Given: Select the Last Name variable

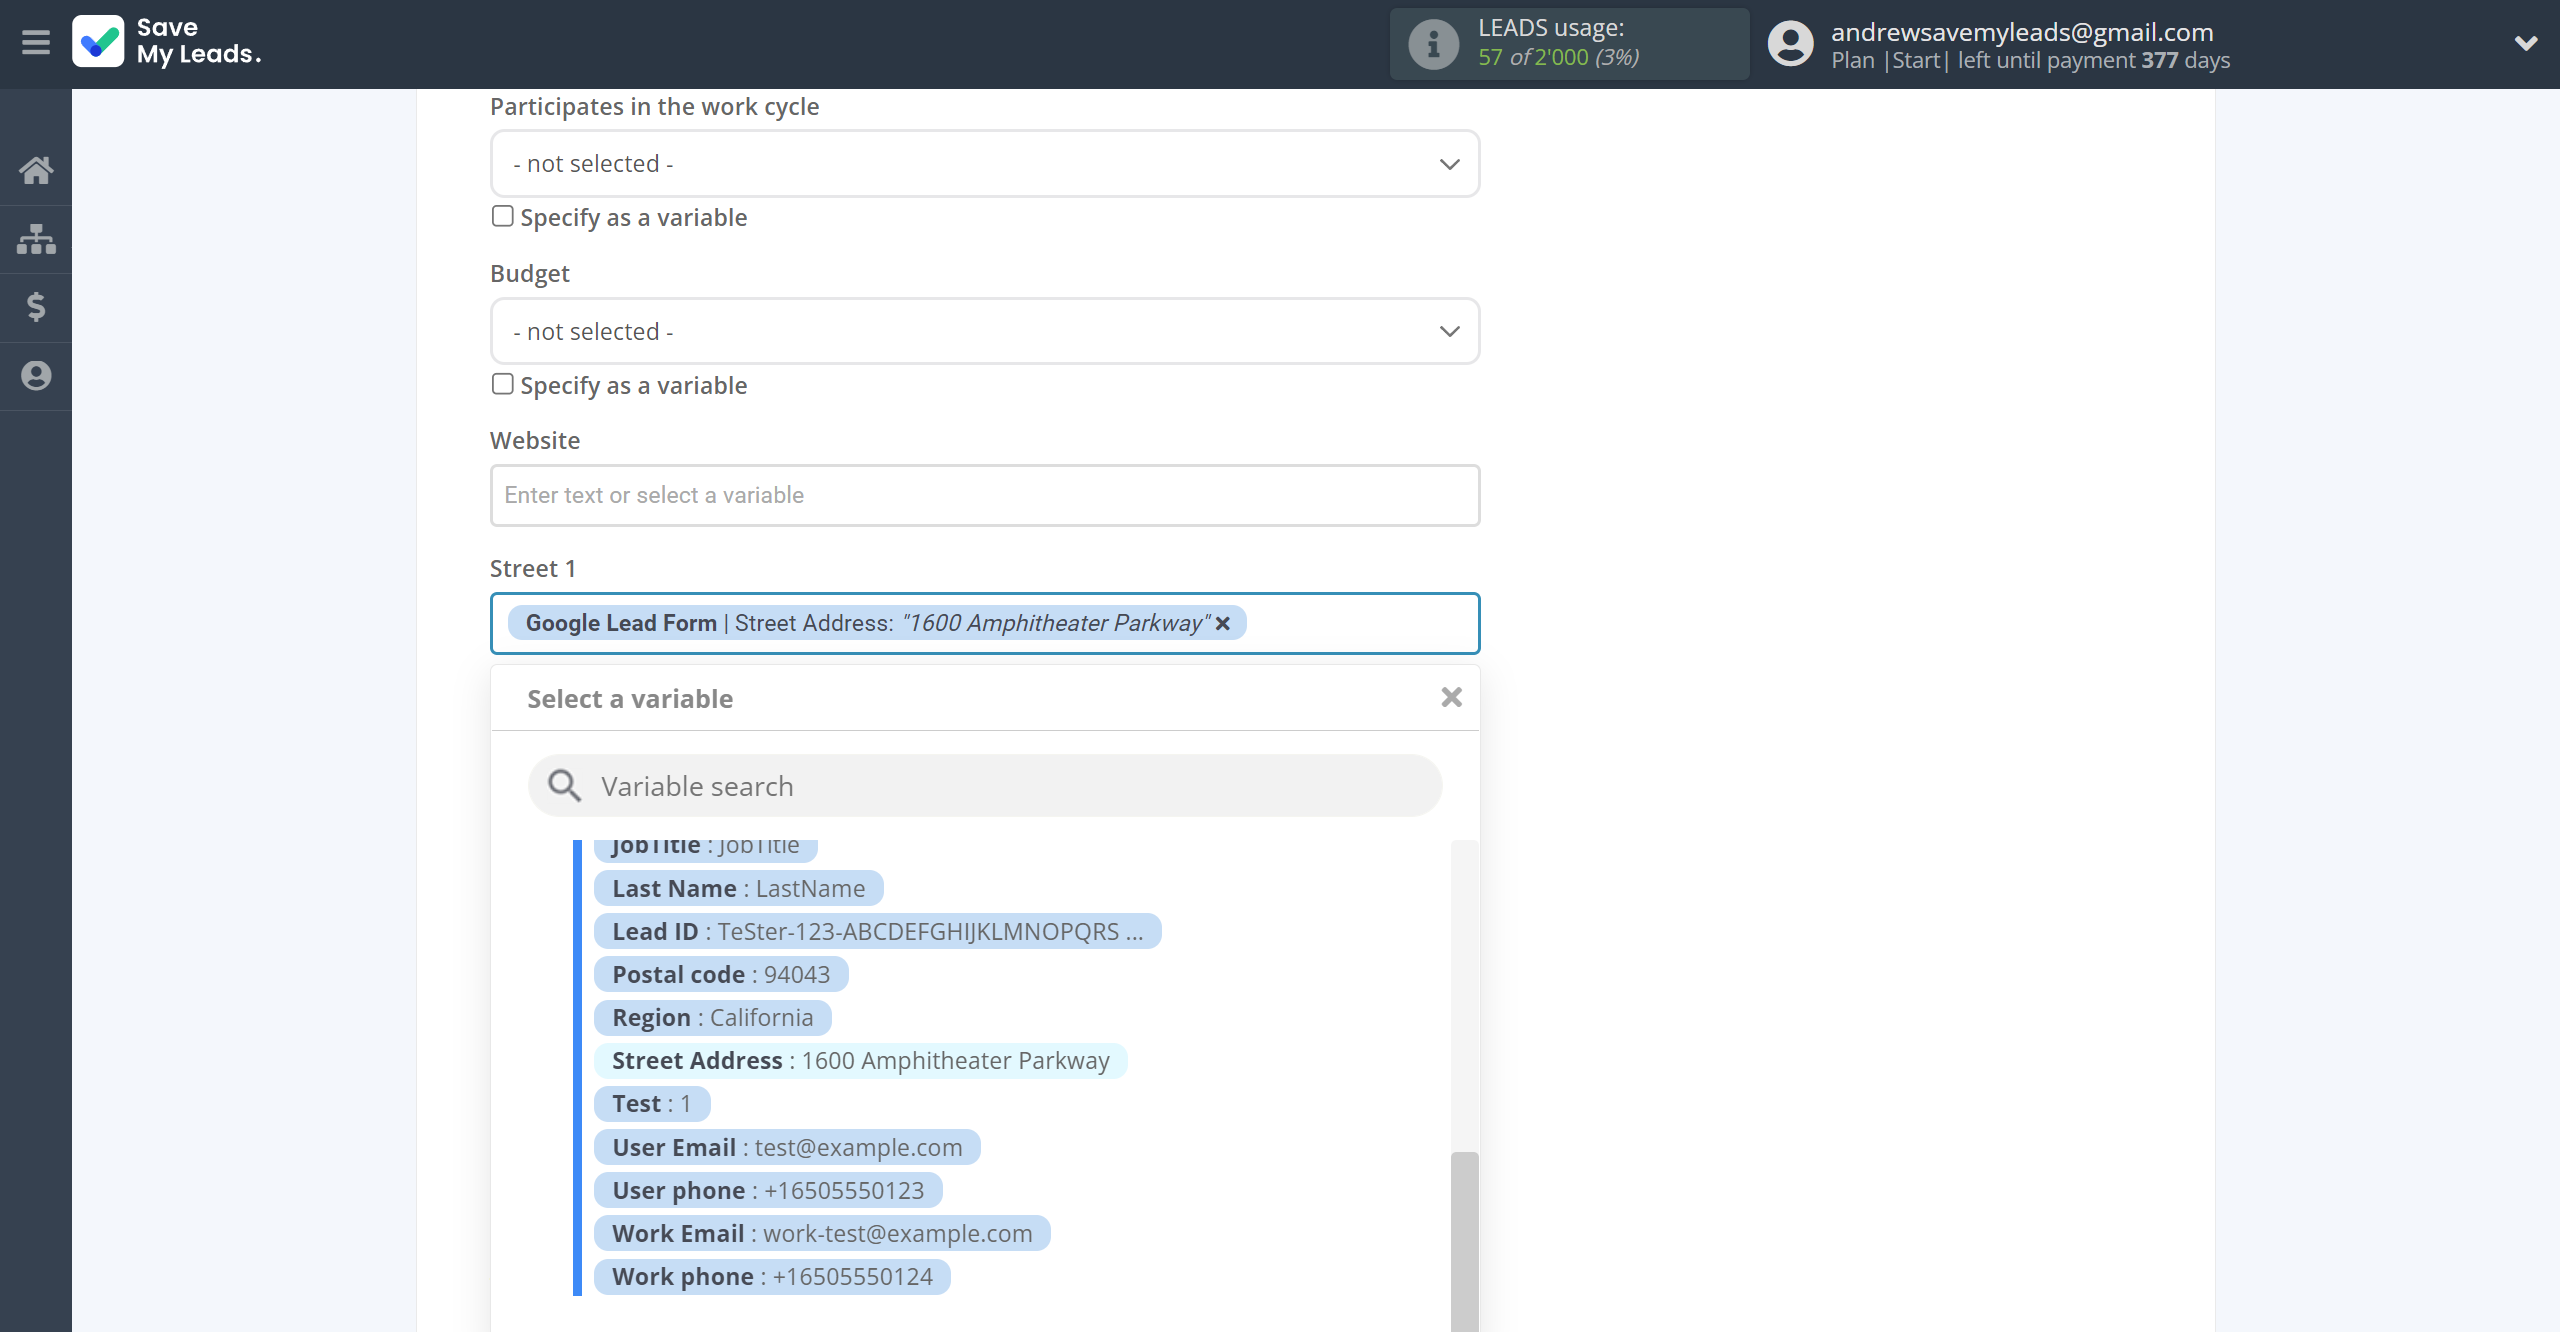Looking at the screenshot, I should (x=738, y=888).
